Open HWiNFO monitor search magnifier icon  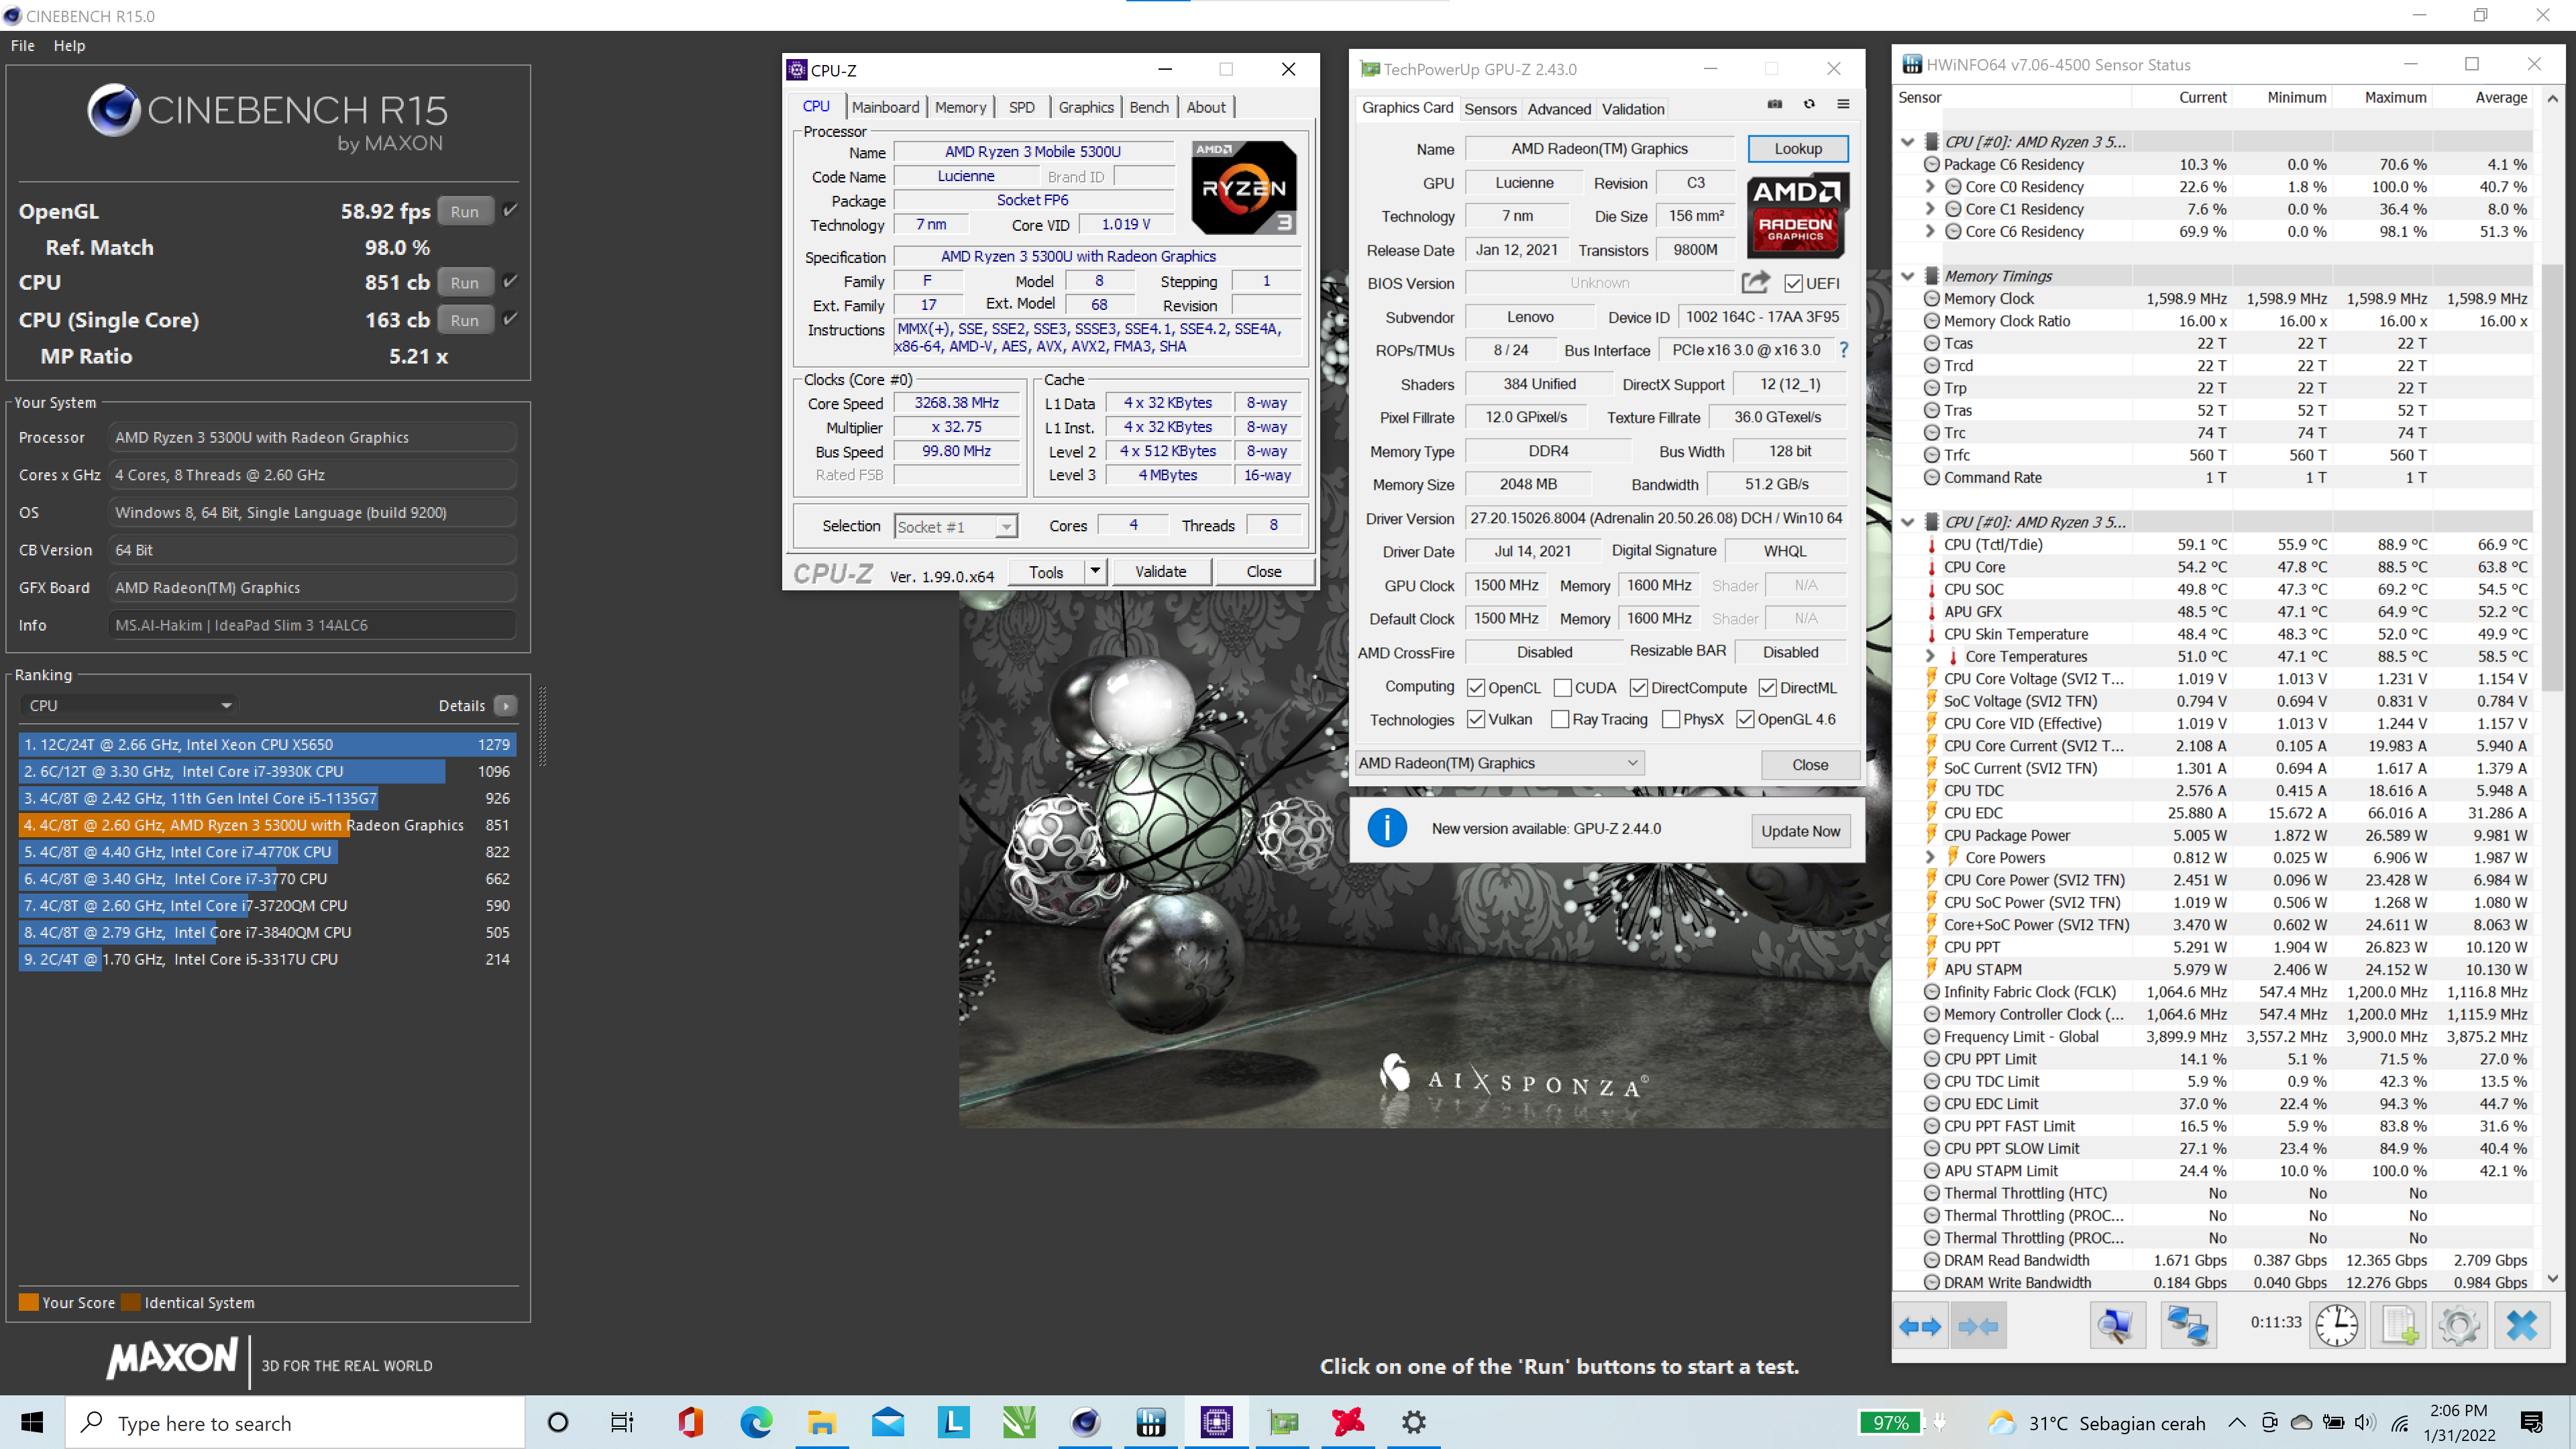pos(2116,1326)
